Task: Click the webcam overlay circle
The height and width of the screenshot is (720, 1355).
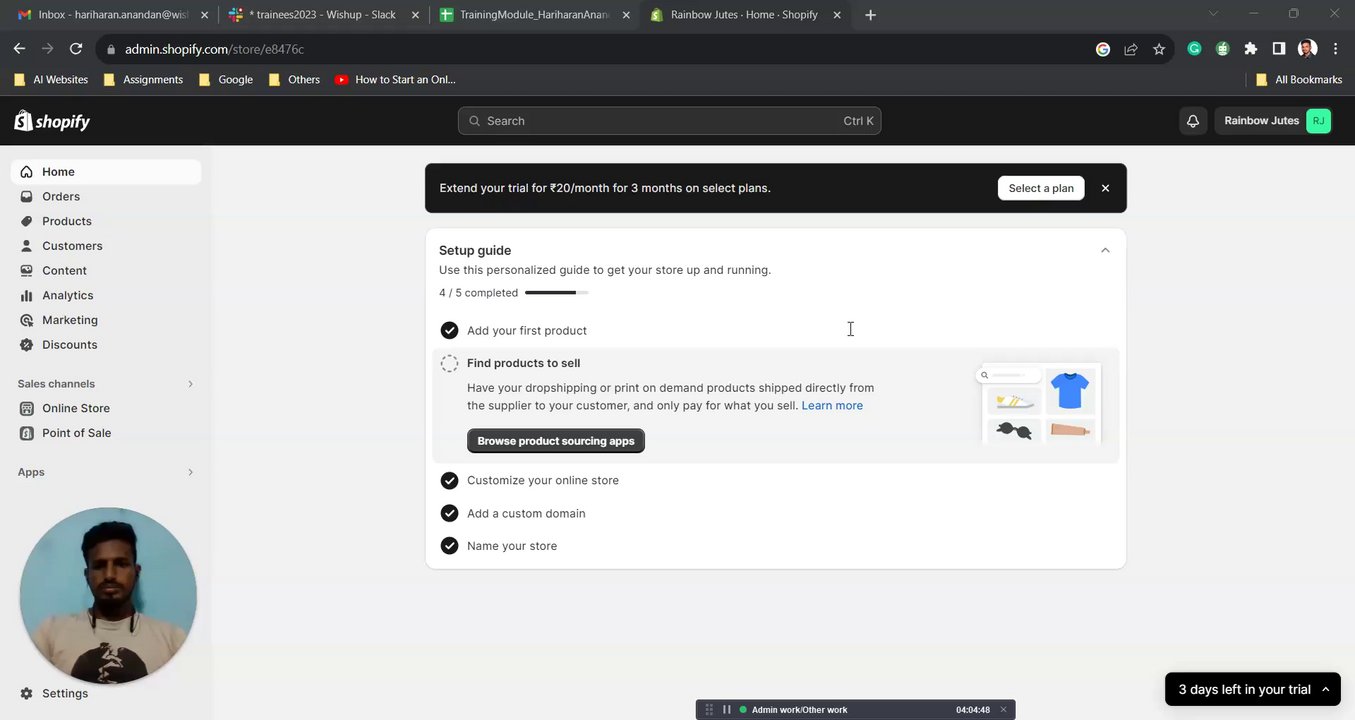Action: tap(108, 596)
